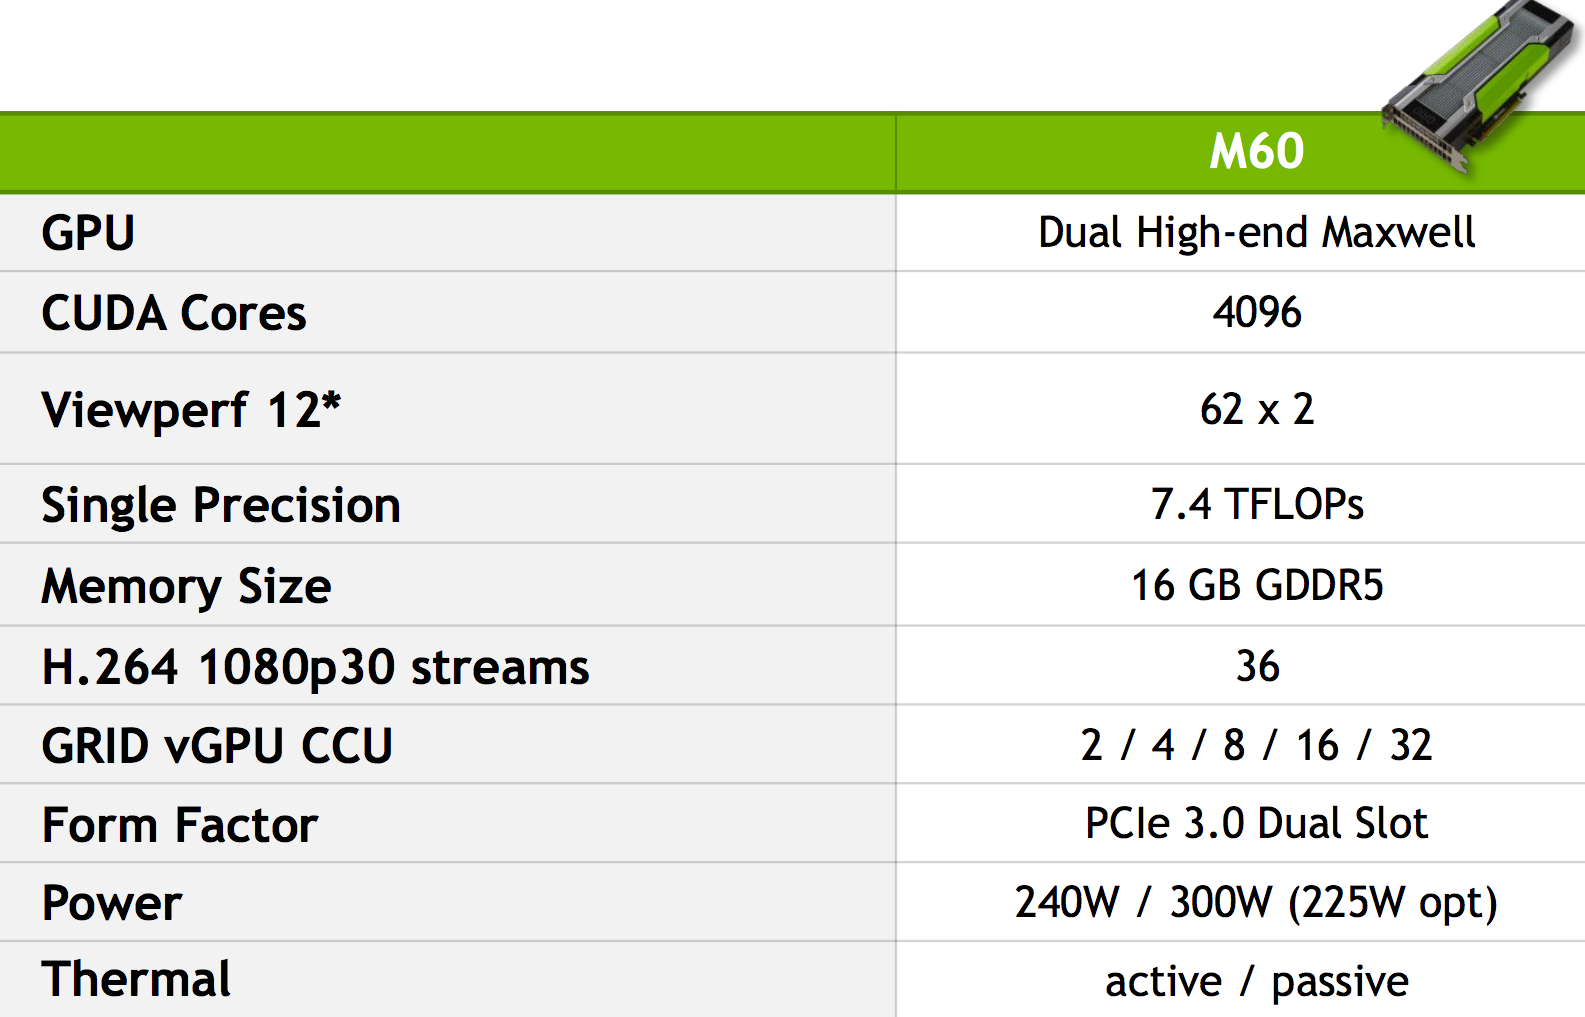Select the 7.4 TFLOPs value

tap(1257, 504)
